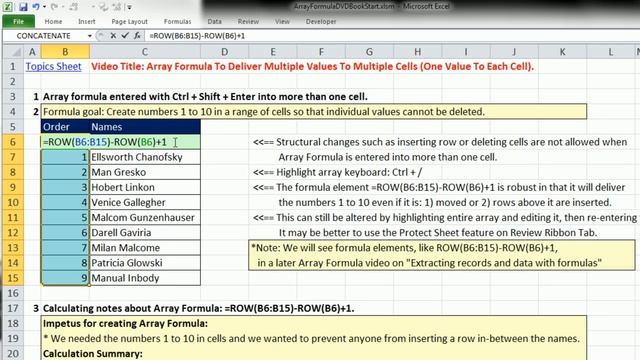Open the Developer ribbon tab
640x360 pixels.
(321, 21)
